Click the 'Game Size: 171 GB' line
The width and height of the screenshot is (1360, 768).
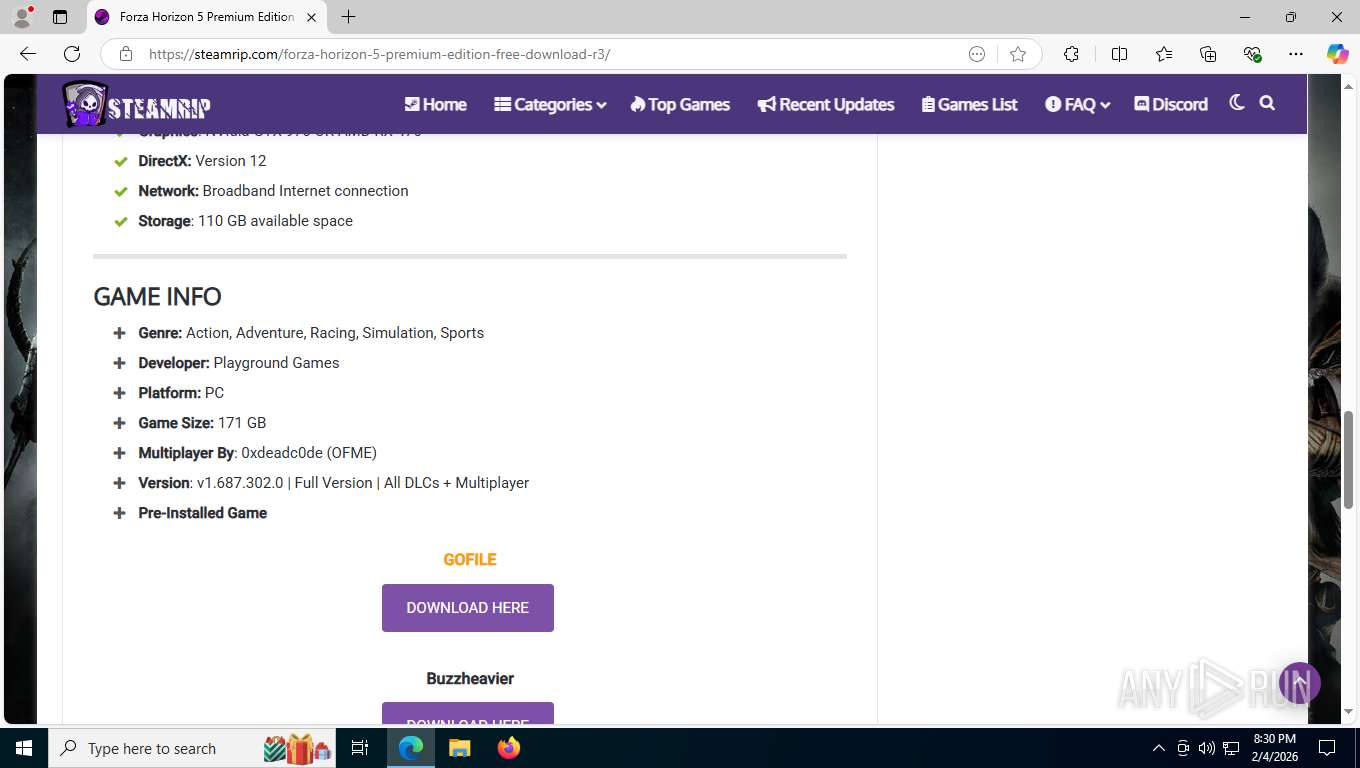(202, 423)
